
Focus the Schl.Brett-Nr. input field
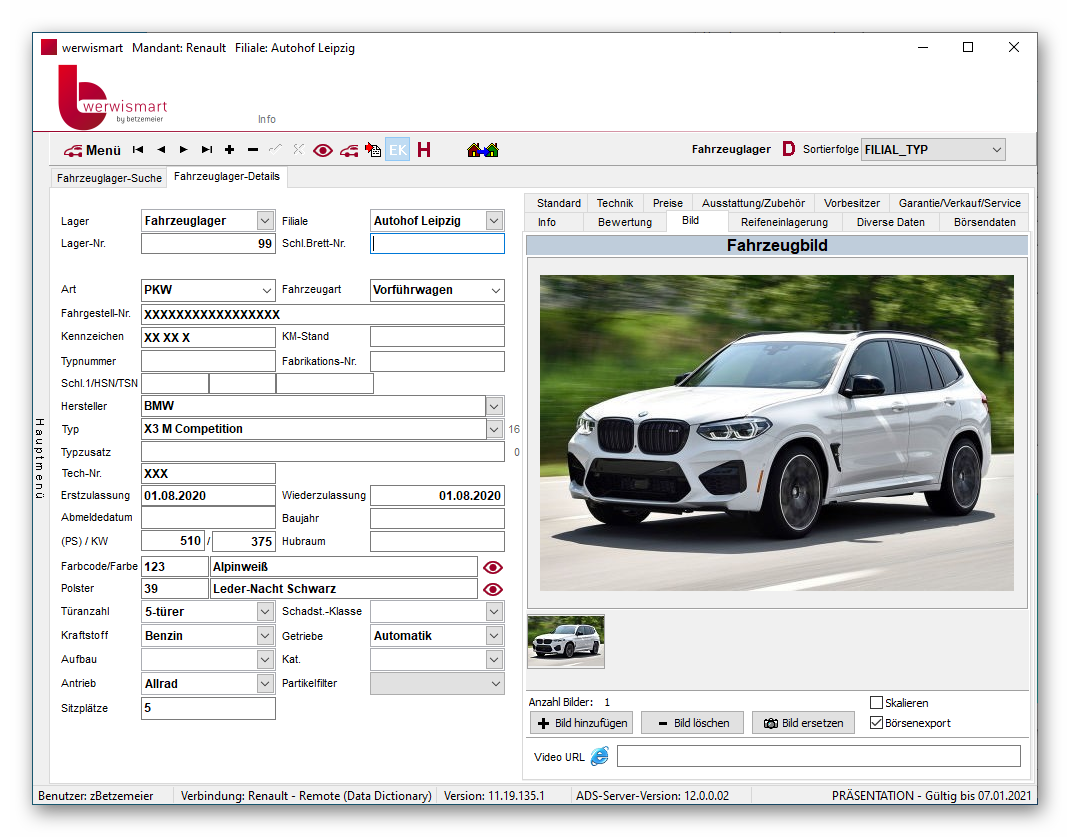(437, 244)
